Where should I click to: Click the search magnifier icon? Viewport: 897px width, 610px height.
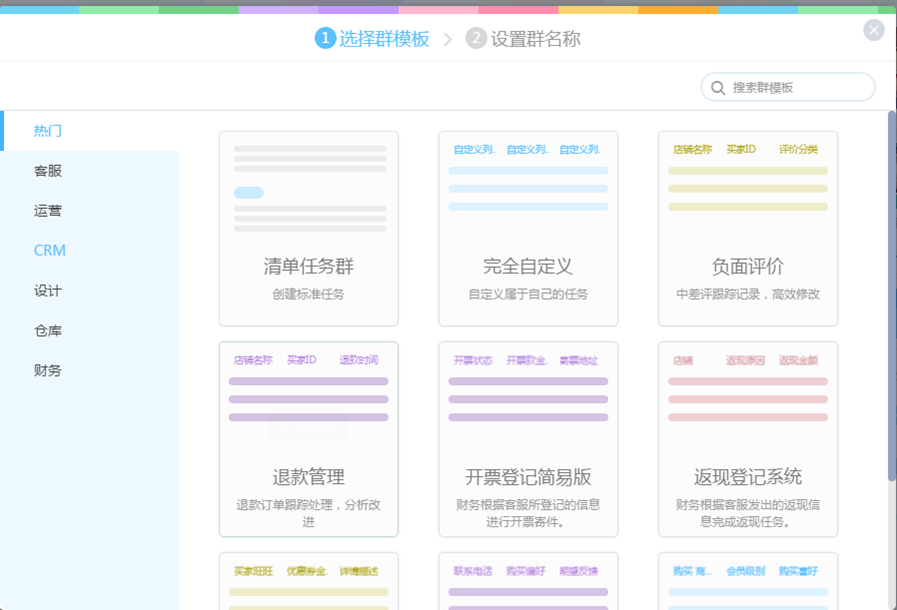[718, 88]
